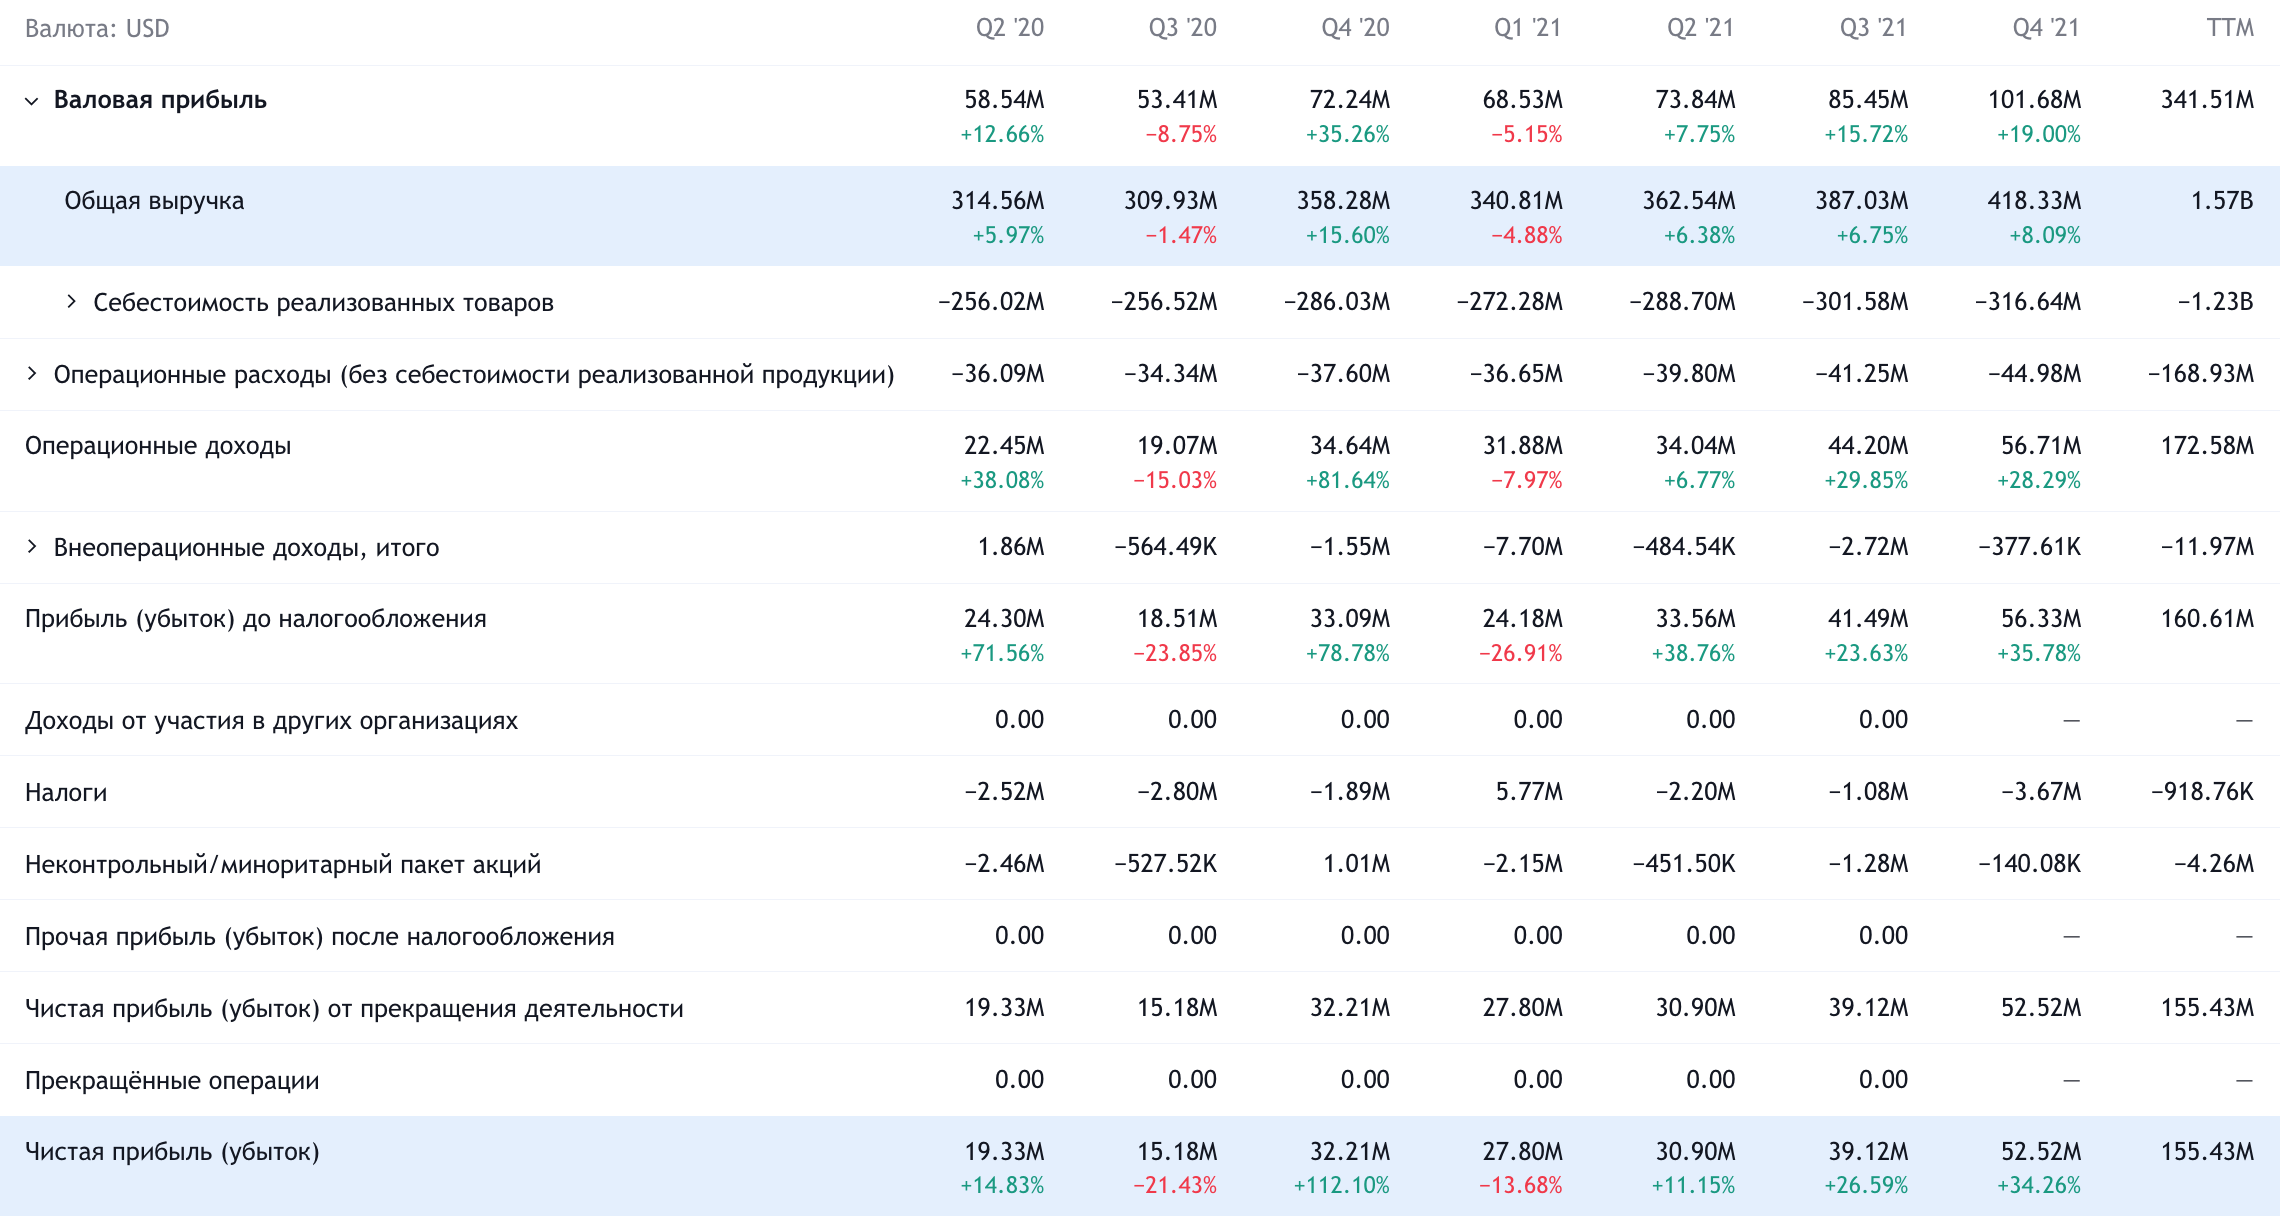
Task: Click non-operating income value 1.86M
Action: (x=1011, y=547)
